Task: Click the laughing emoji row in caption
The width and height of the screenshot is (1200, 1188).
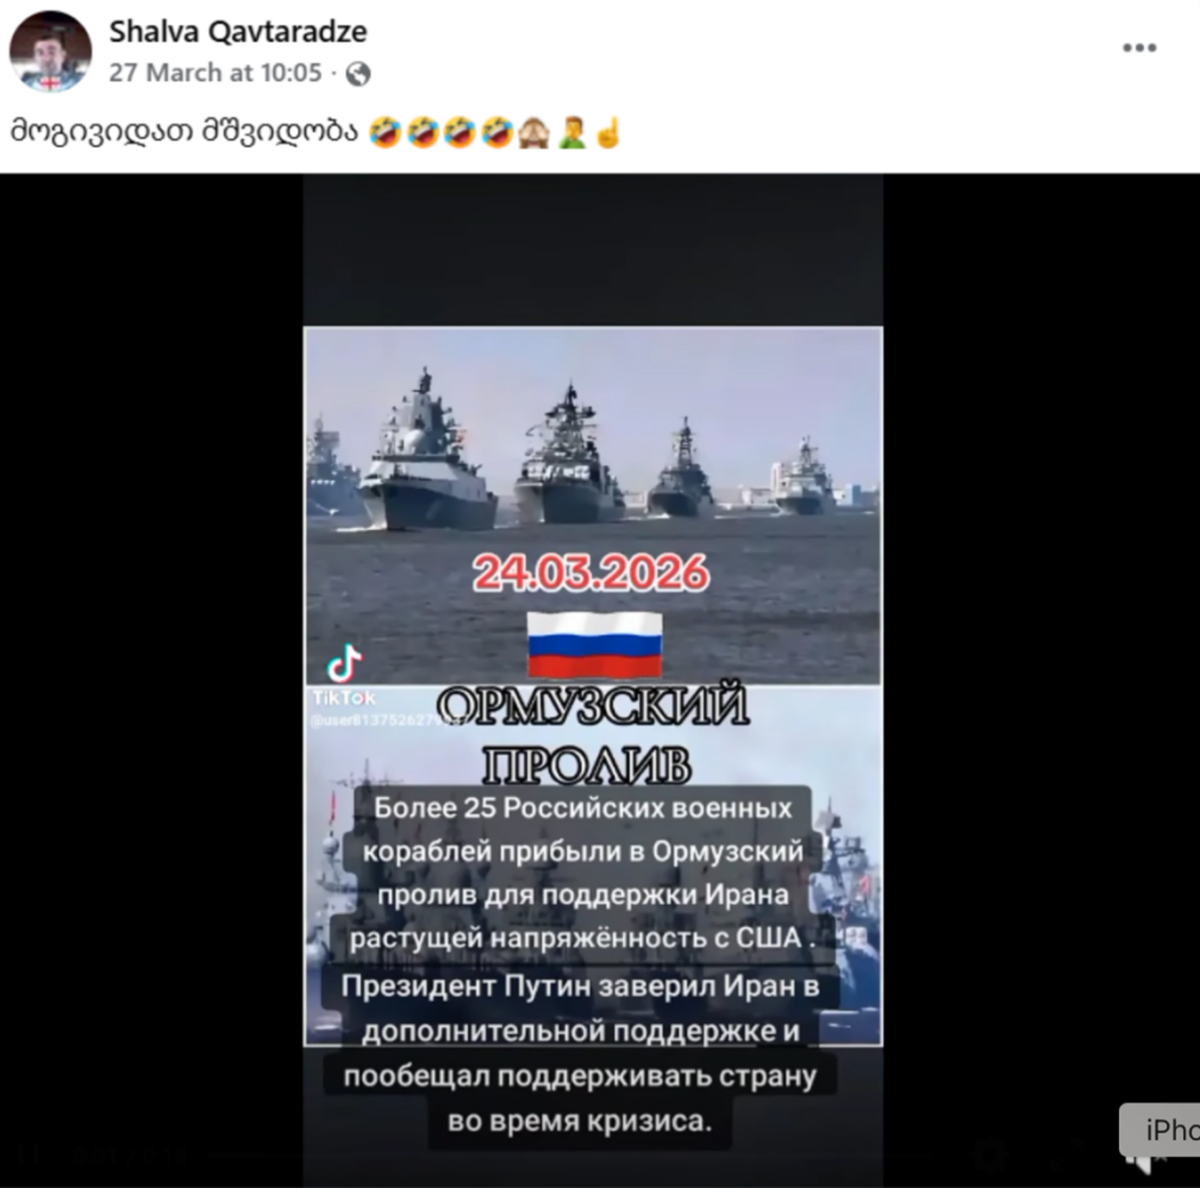Action: [x=440, y=132]
